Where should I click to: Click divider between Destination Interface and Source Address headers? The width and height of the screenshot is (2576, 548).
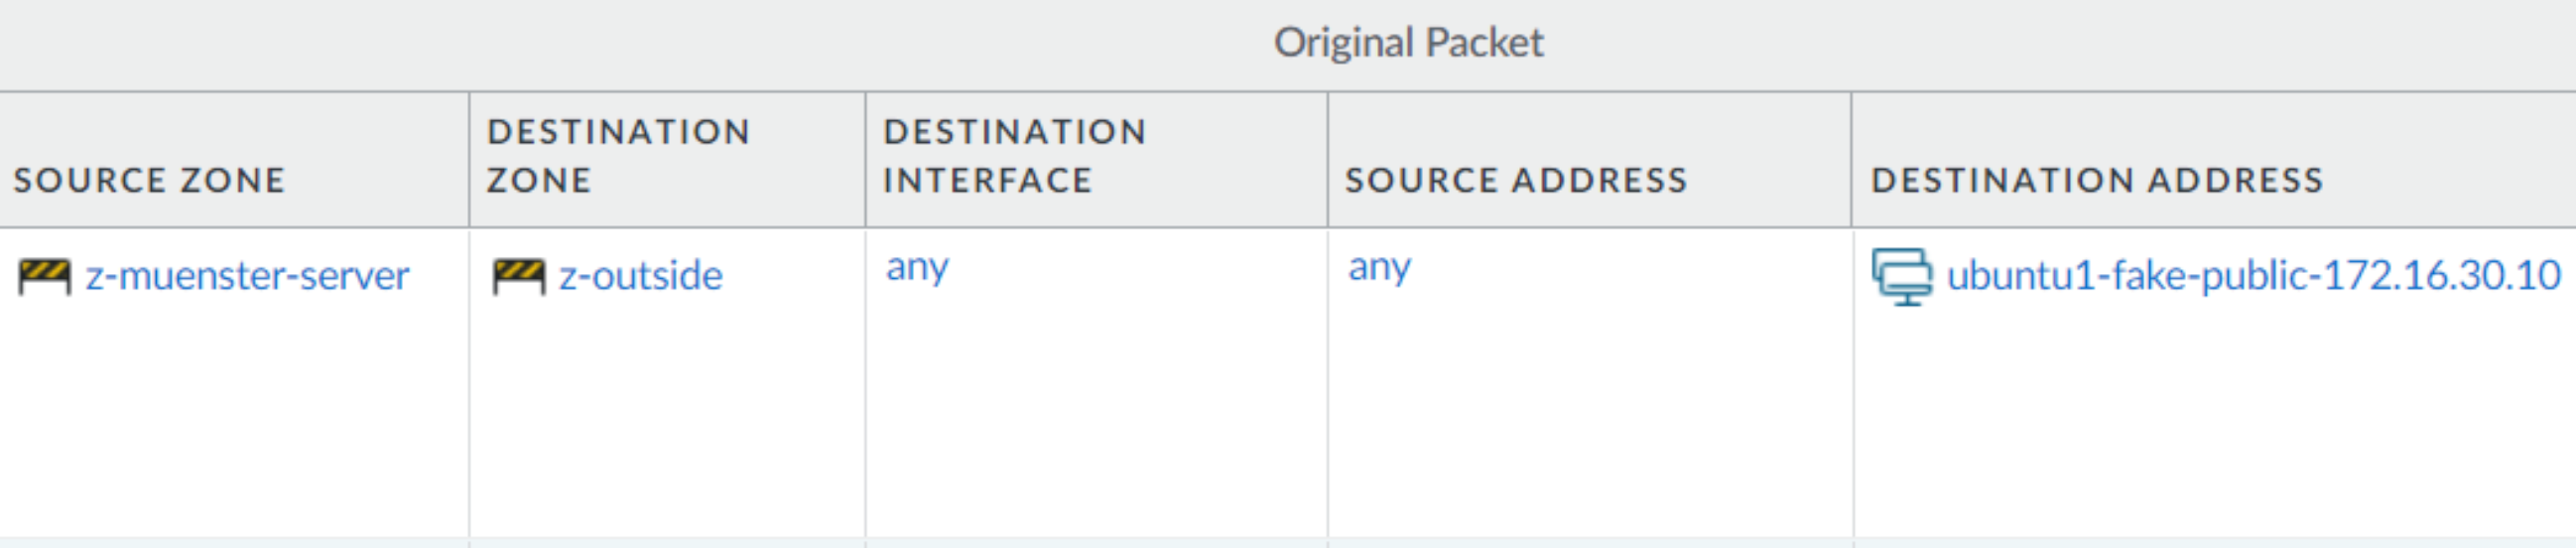pos(1328,160)
